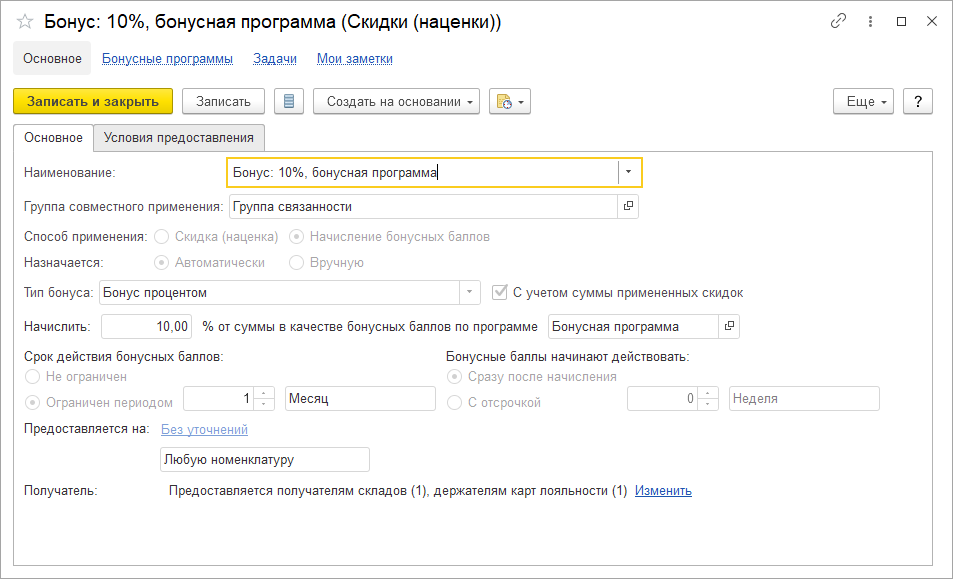Click the chain link icon to copy form link
The width and height of the screenshot is (953, 579).
pos(838,20)
